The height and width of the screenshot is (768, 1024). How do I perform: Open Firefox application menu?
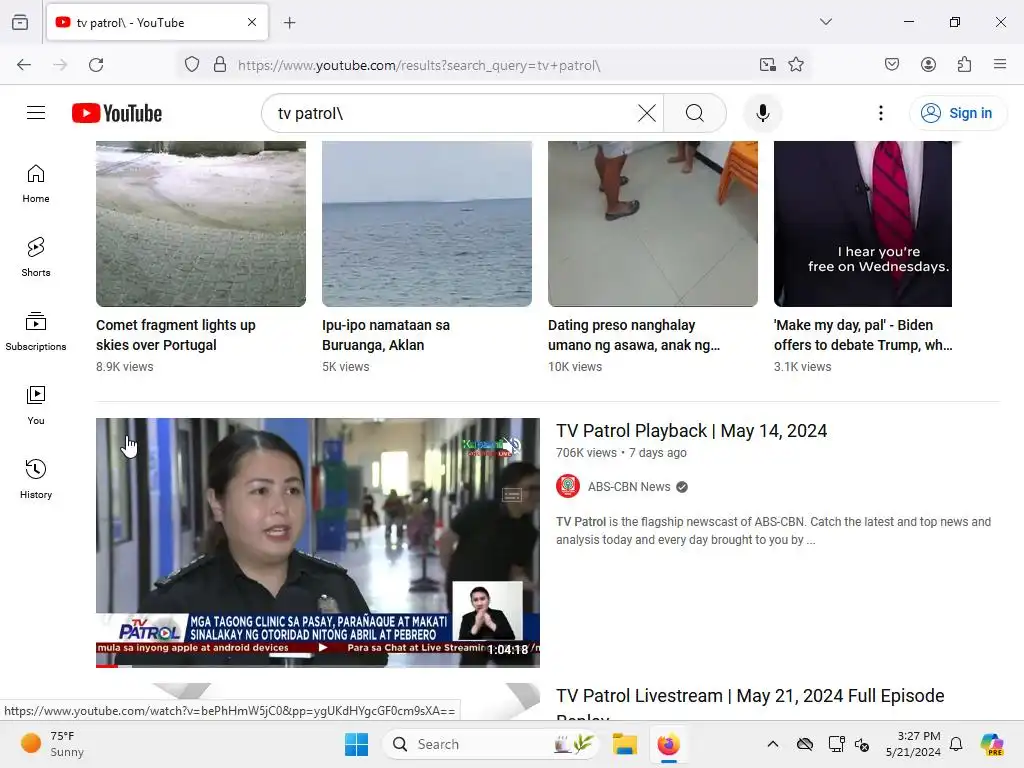(1000, 65)
